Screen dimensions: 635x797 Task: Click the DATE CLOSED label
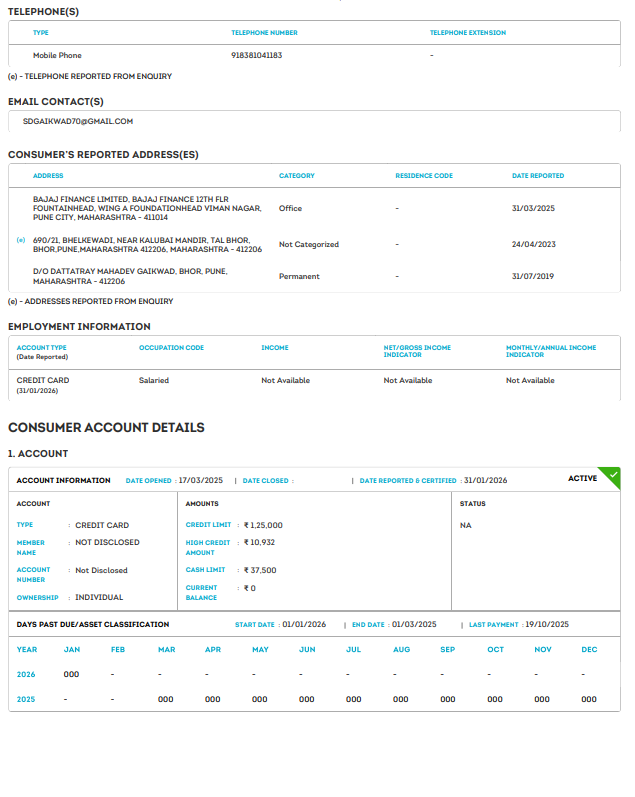[265, 481]
